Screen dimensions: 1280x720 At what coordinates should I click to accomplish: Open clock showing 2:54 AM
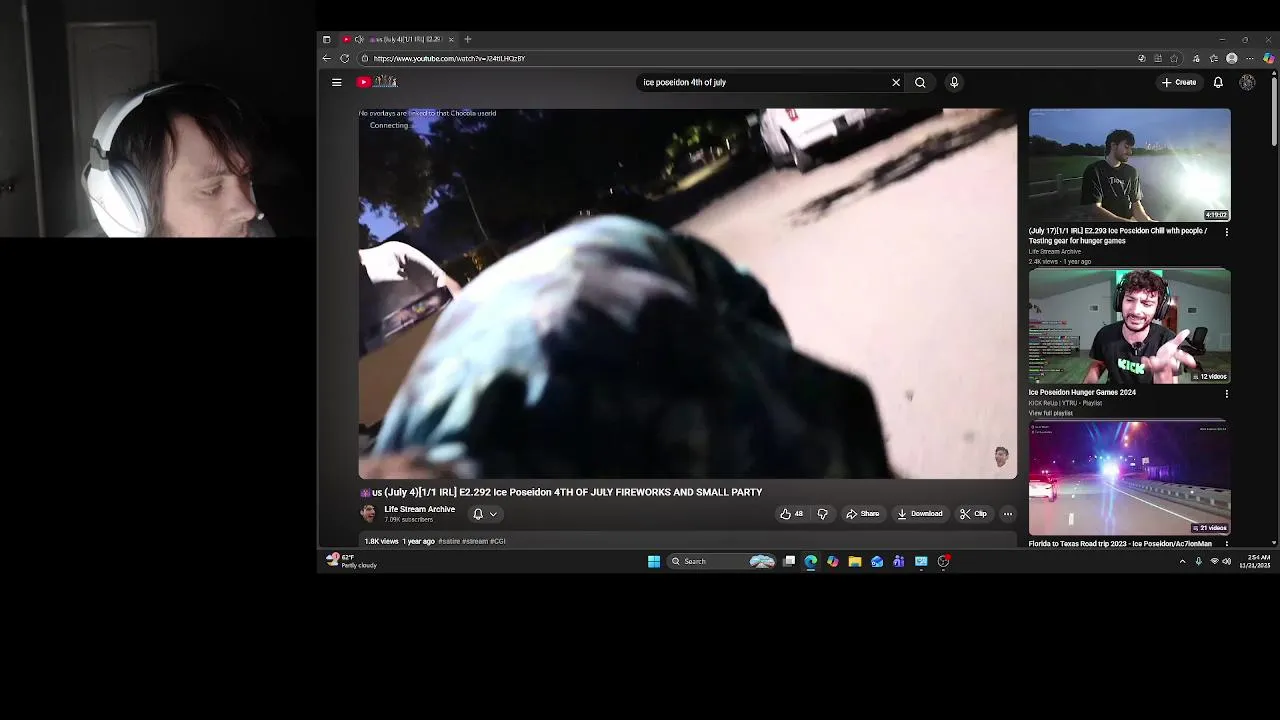tap(1255, 561)
